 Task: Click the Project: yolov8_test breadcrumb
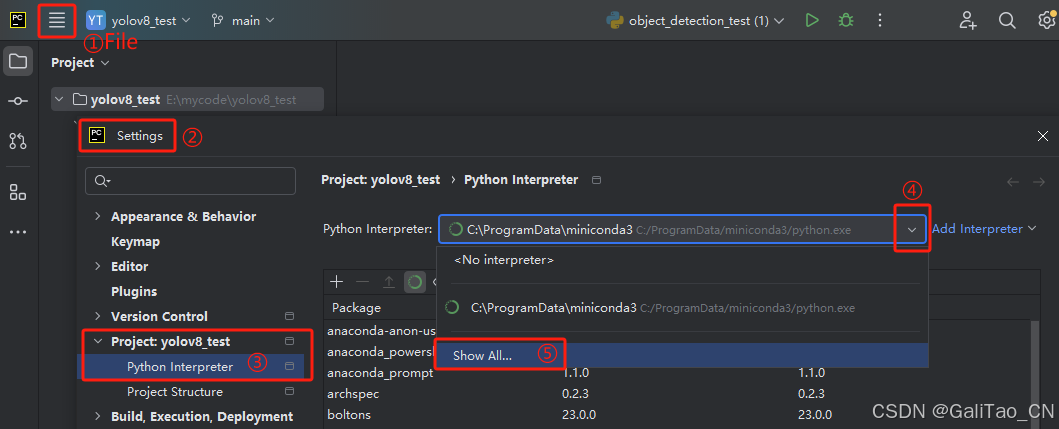pos(380,180)
